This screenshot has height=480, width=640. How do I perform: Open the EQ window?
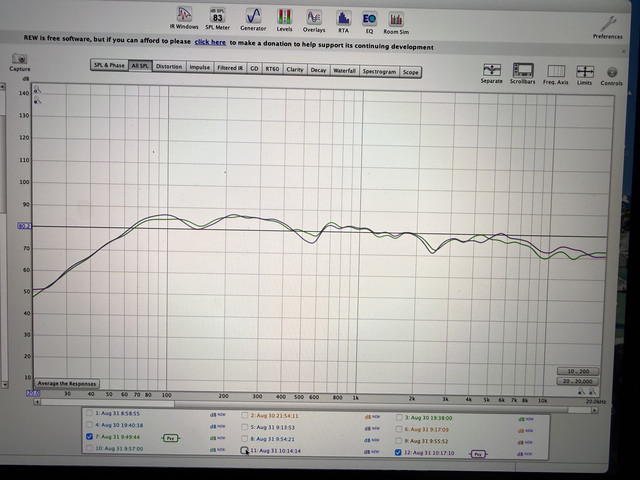pos(369,23)
